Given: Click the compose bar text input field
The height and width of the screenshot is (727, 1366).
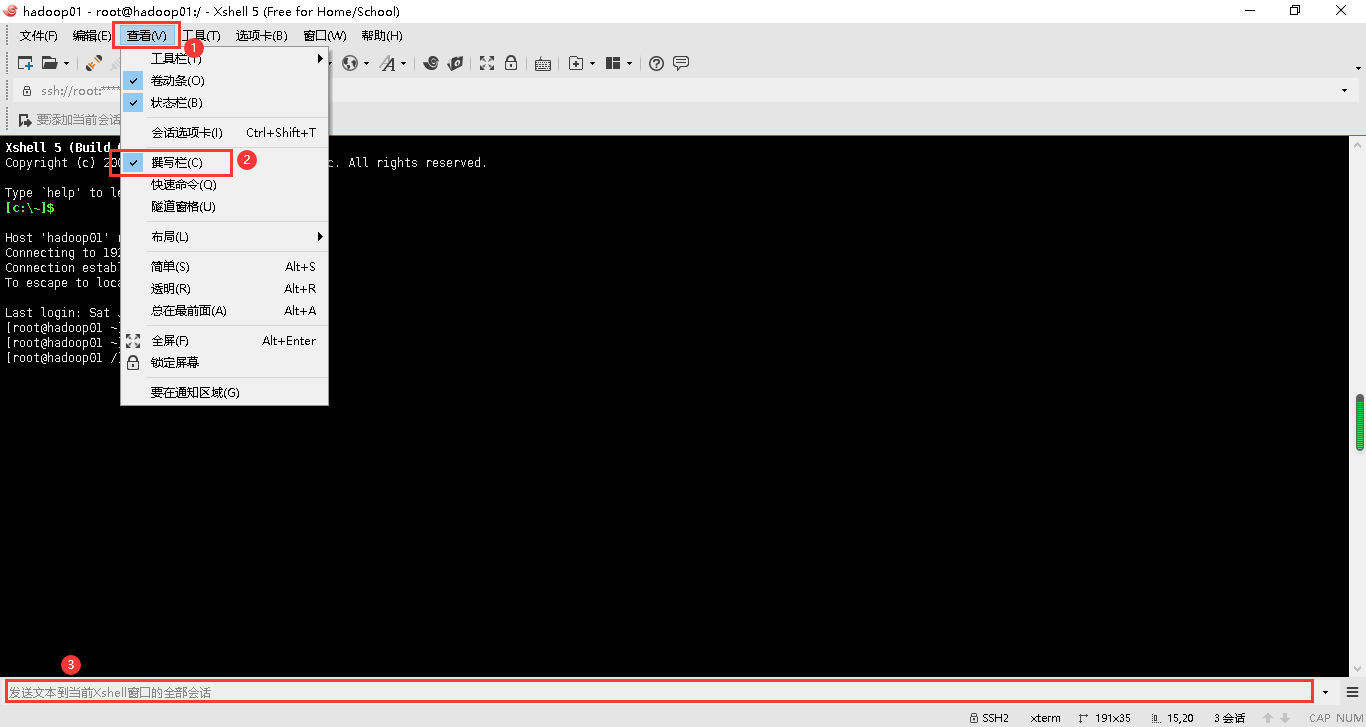Looking at the screenshot, I should coord(658,691).
